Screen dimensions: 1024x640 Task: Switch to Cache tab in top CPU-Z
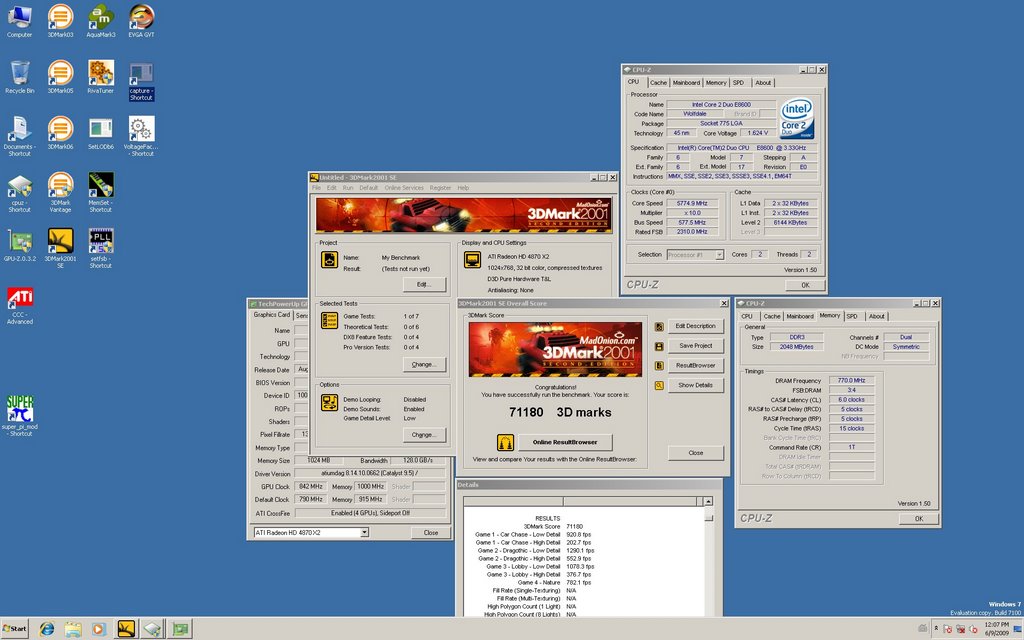click(x=658, y=83)
